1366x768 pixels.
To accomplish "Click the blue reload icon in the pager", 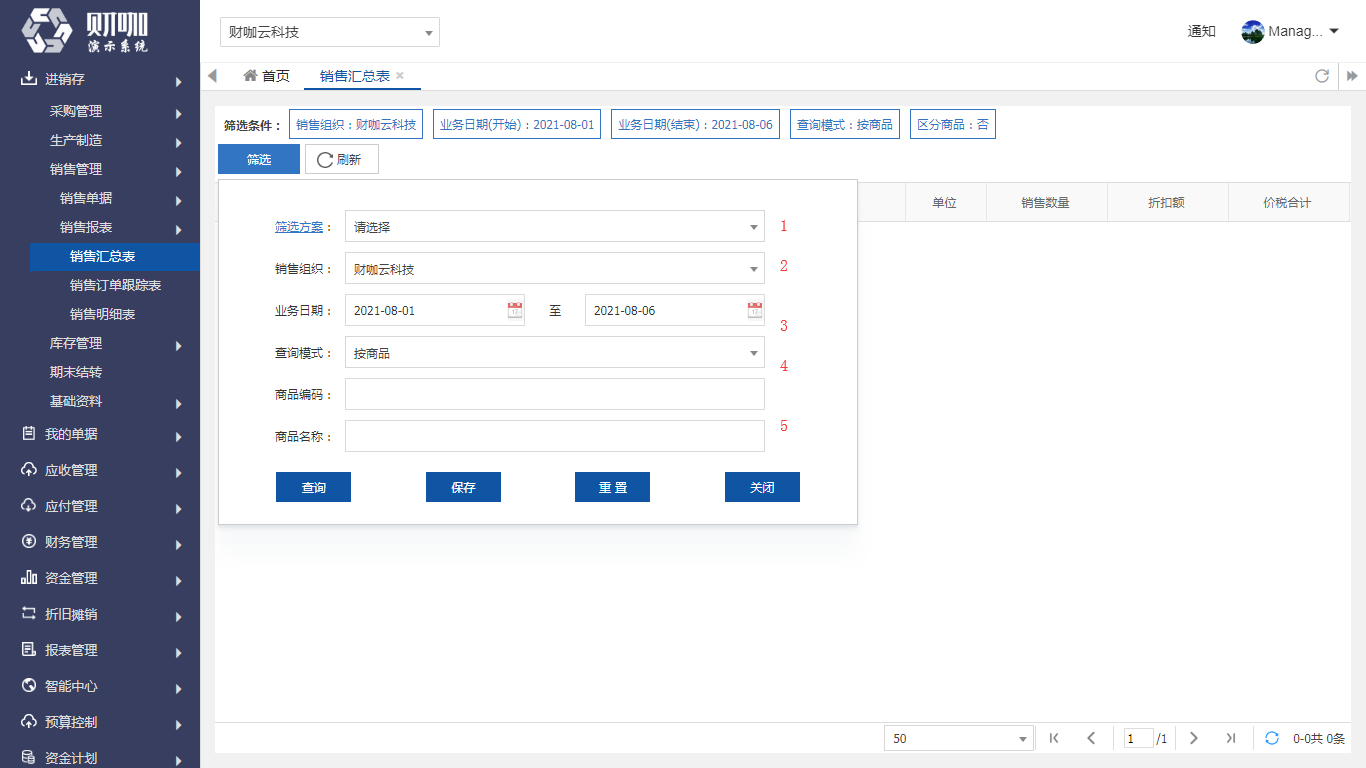I will click(x=1272, y=738).
